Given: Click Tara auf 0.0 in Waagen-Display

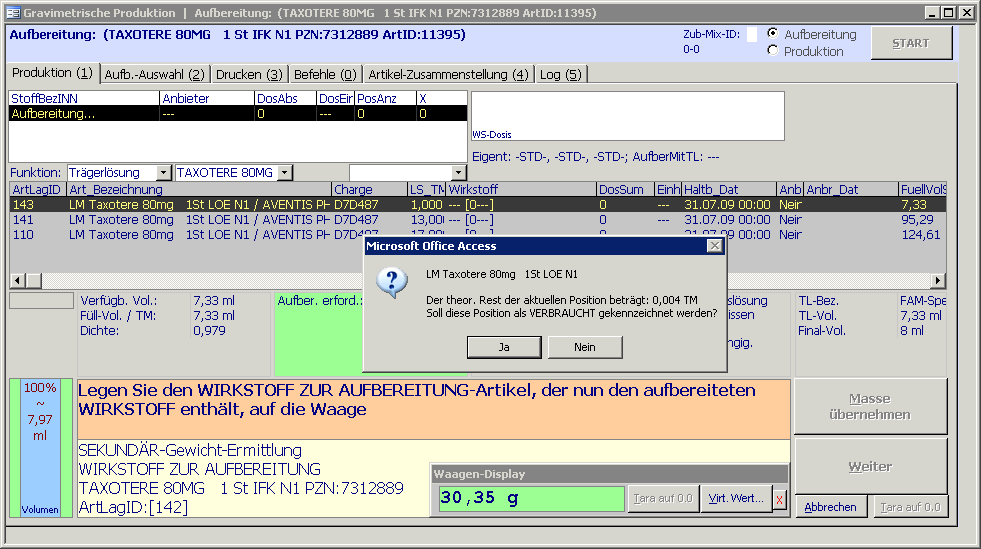Looking at the screenshot, I should 663,498.
